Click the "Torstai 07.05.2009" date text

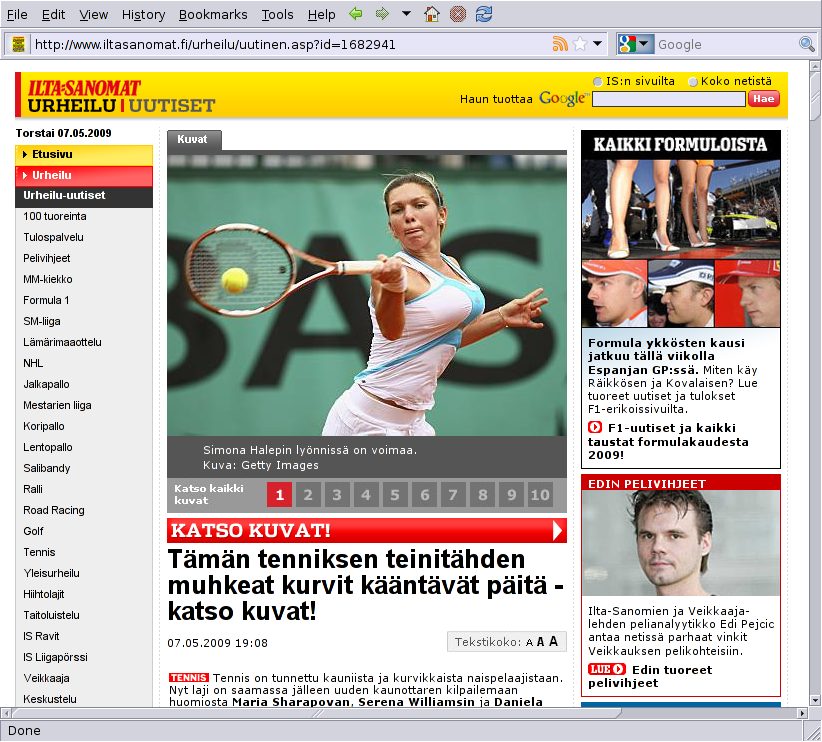click(63, 133)
